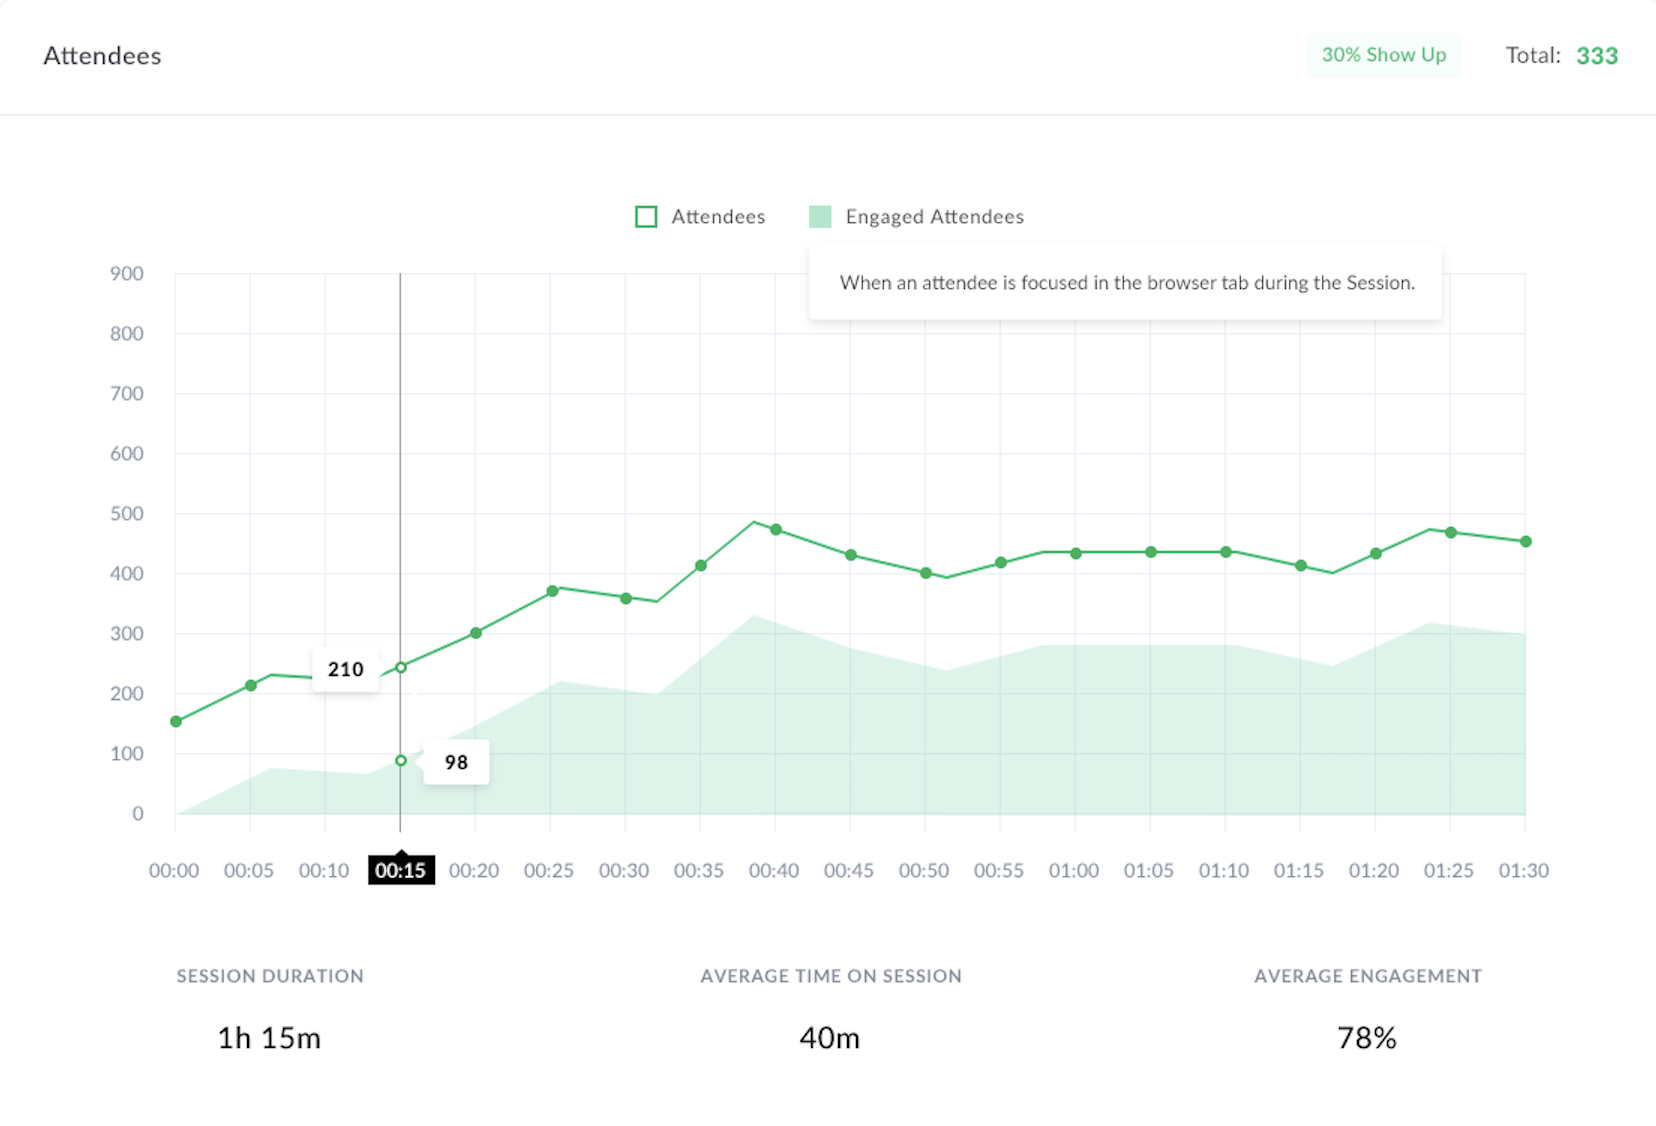Click the 98 engaged value tooltip

pos(456,762)
